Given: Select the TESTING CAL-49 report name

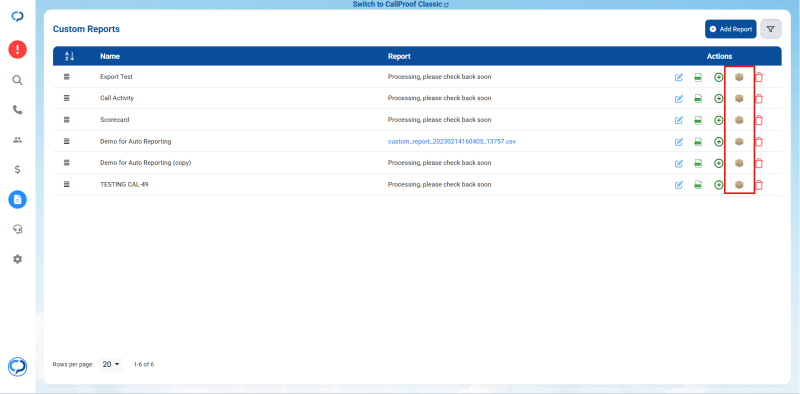Looking at the screenshot, I should (x=124, y=184).
